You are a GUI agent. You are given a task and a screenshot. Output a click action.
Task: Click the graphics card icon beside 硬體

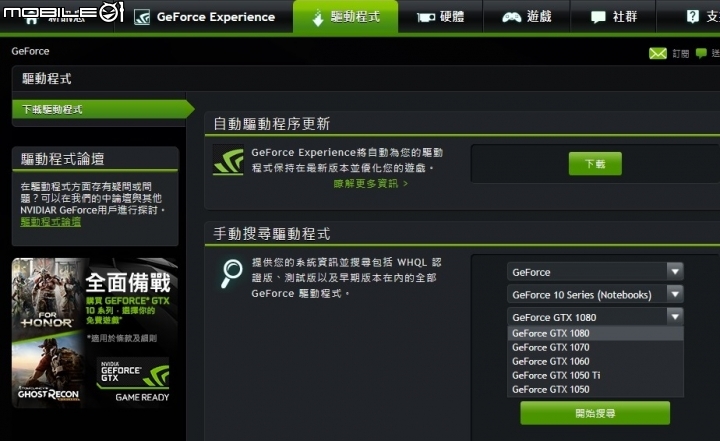(x=426, y=17)
